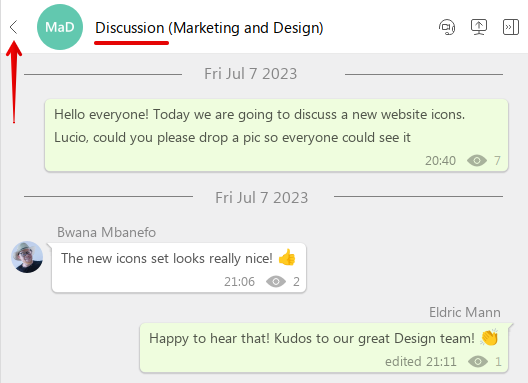Start screen sharing presentation
Screen dimensions: 528x383
(x=479, y=27)
